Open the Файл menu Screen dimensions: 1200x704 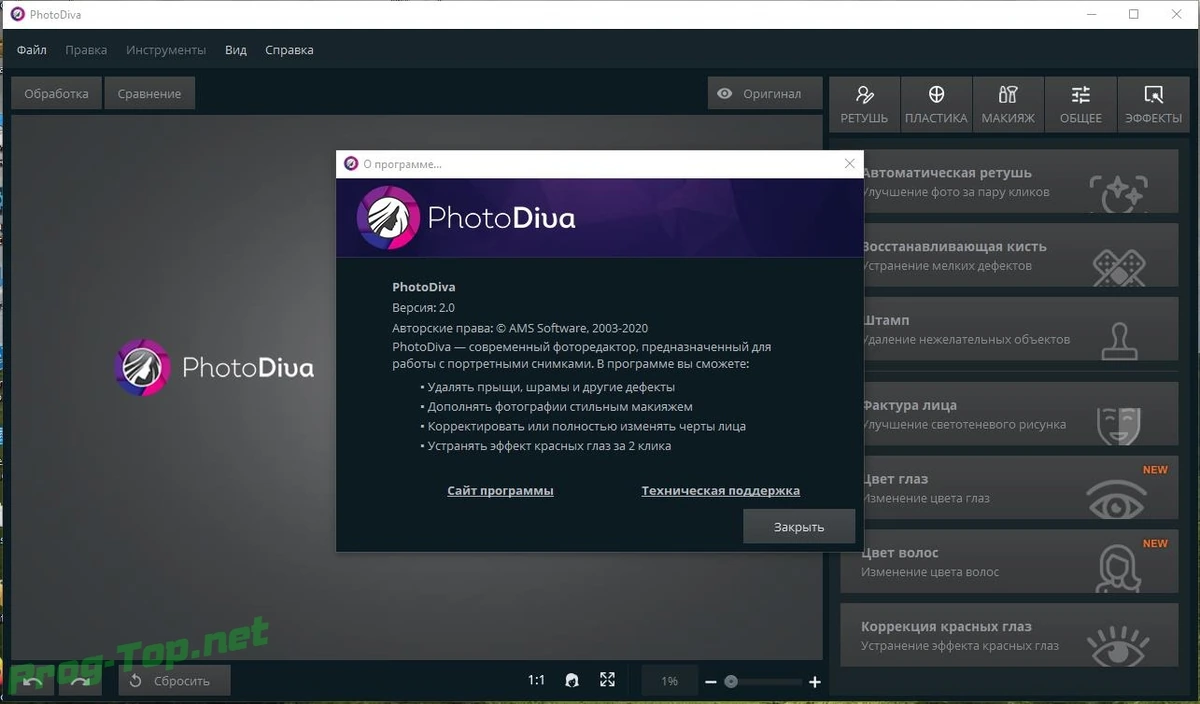coord(32,50)
